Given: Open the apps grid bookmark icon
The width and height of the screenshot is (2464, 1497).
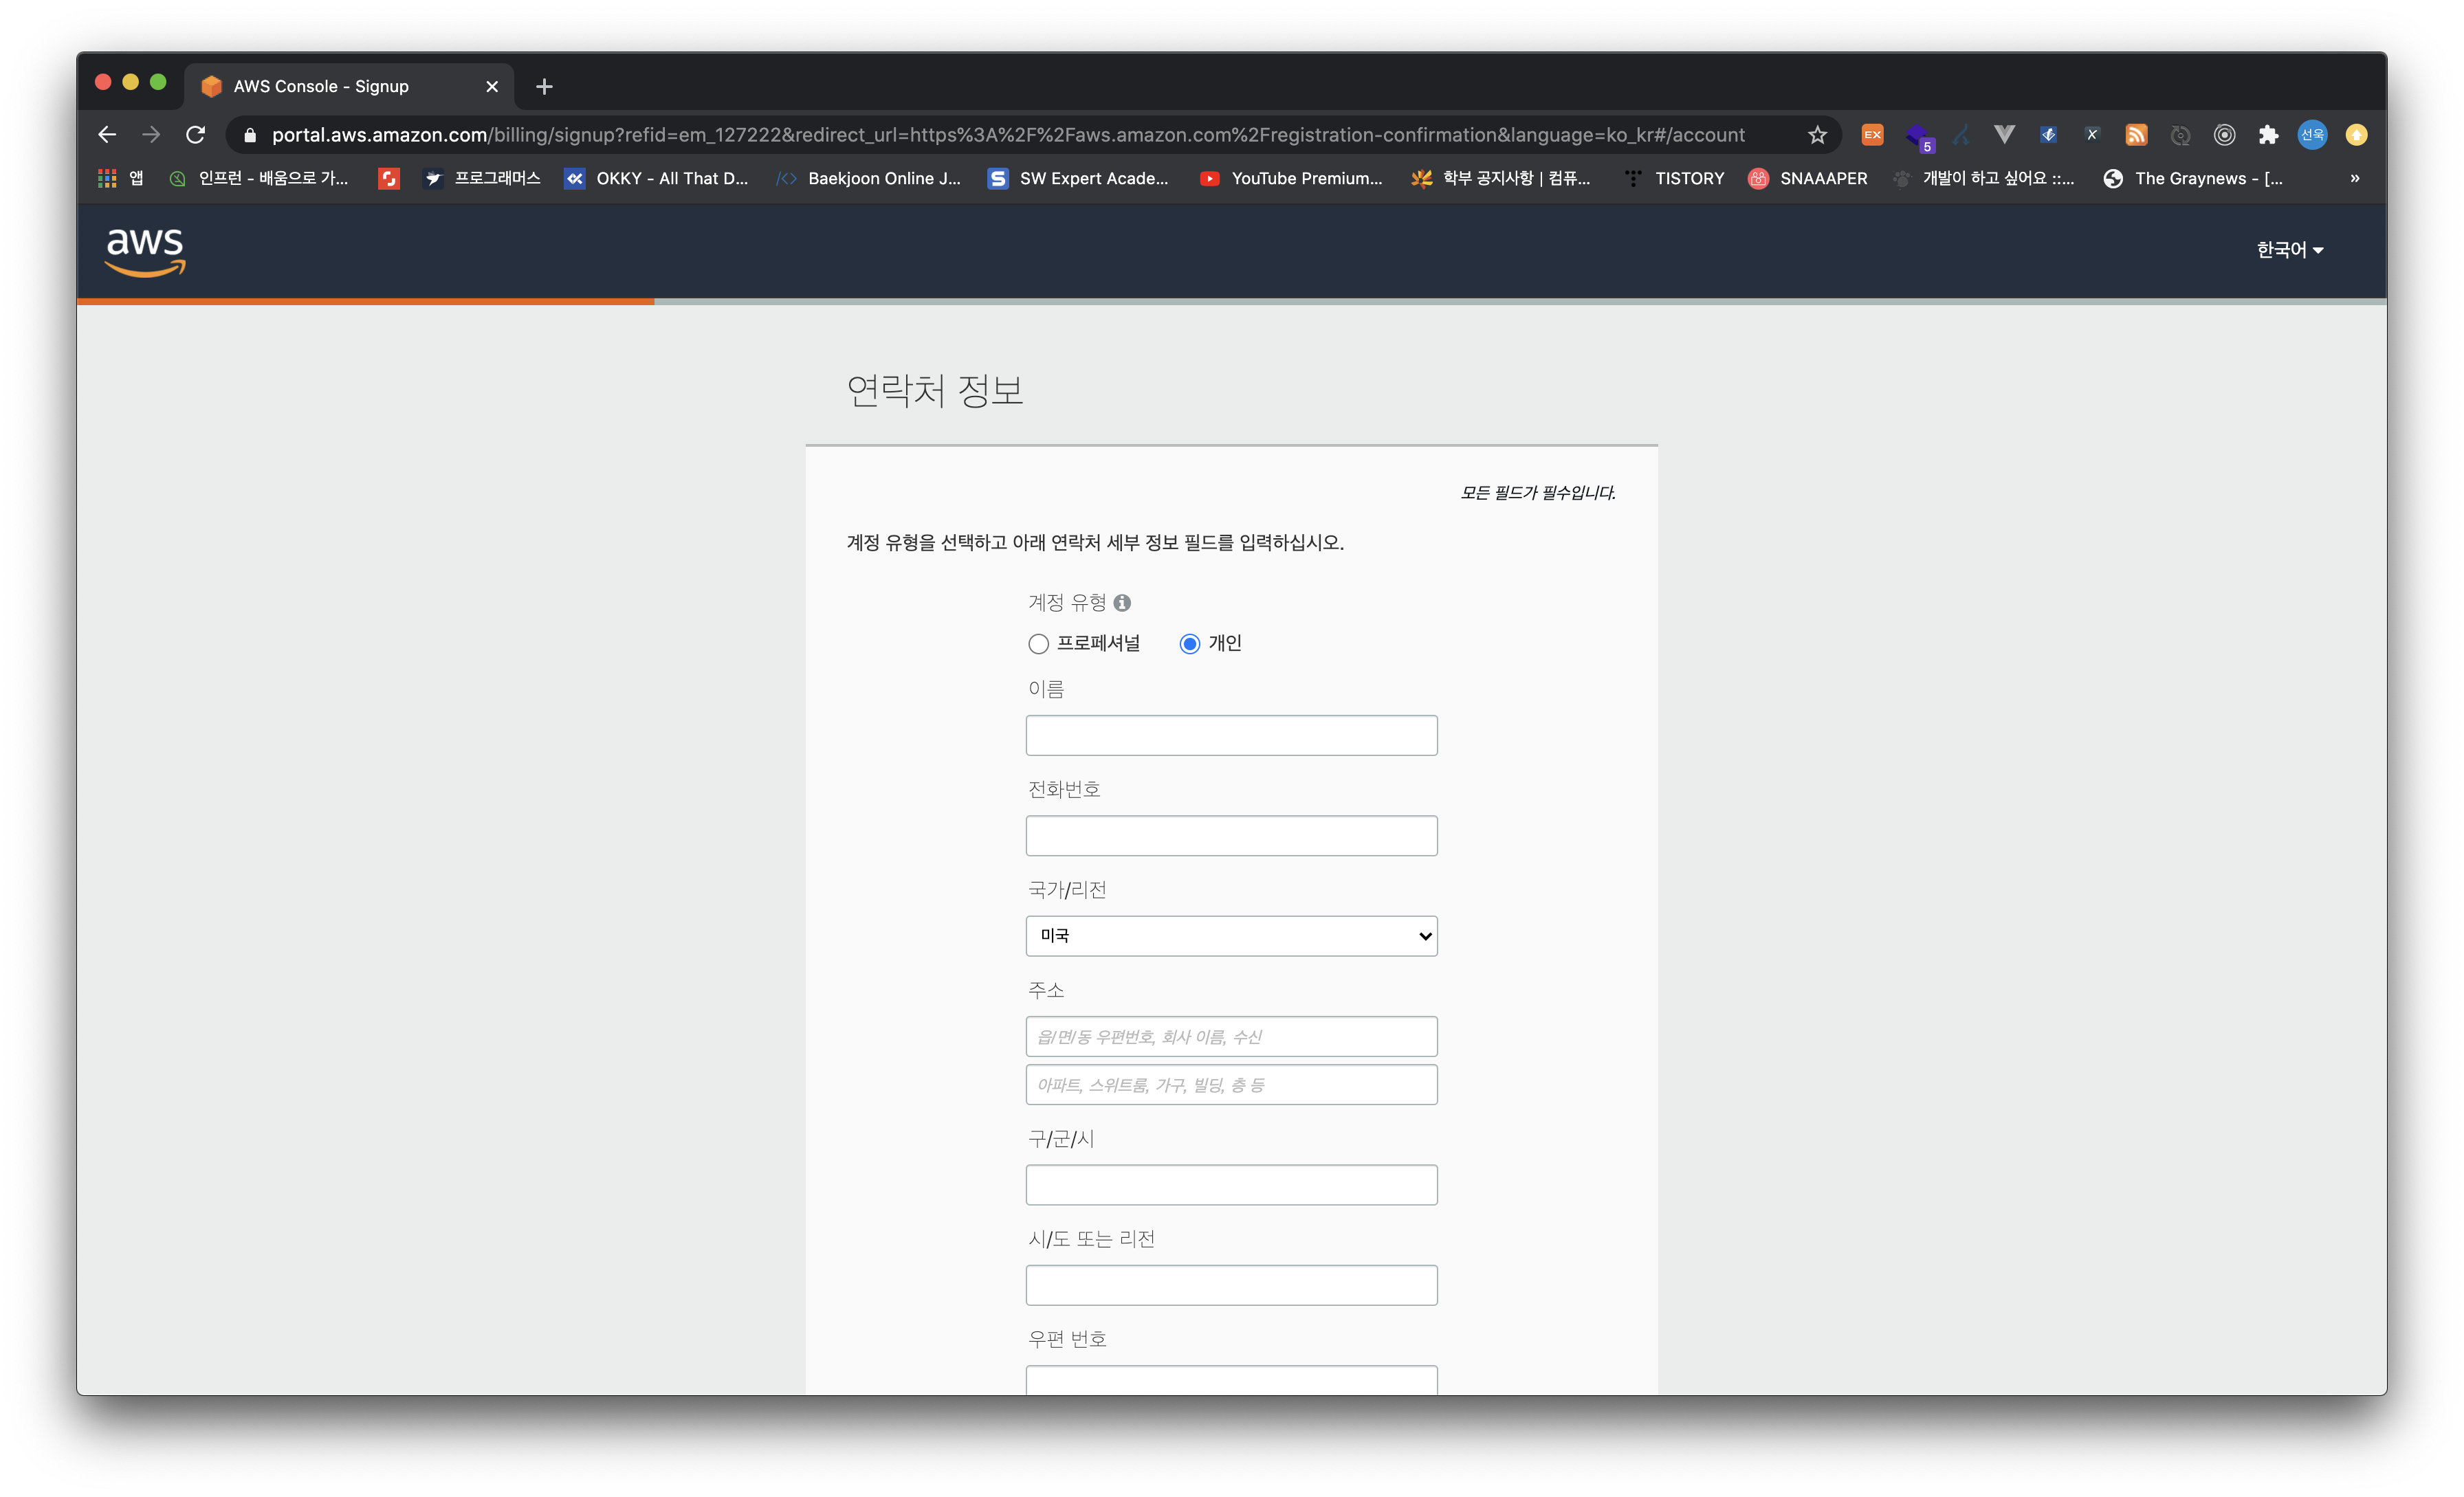Looking at the screenshot, I should (x=107, y=178).
